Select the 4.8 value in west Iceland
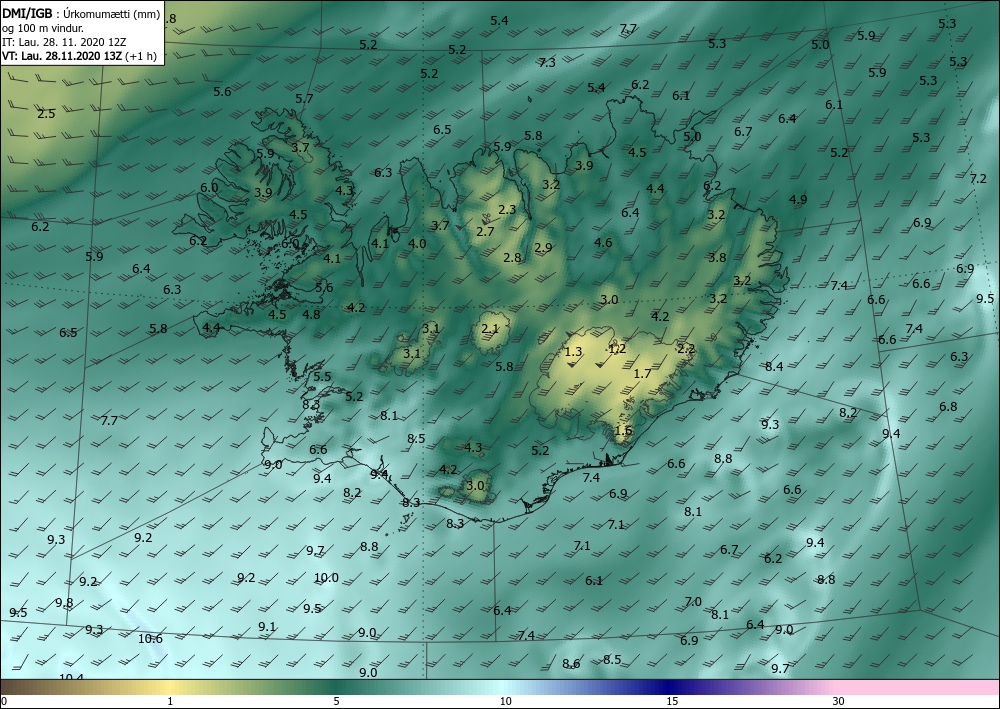Screen dimensions: 1000x709 click(311, 314)
